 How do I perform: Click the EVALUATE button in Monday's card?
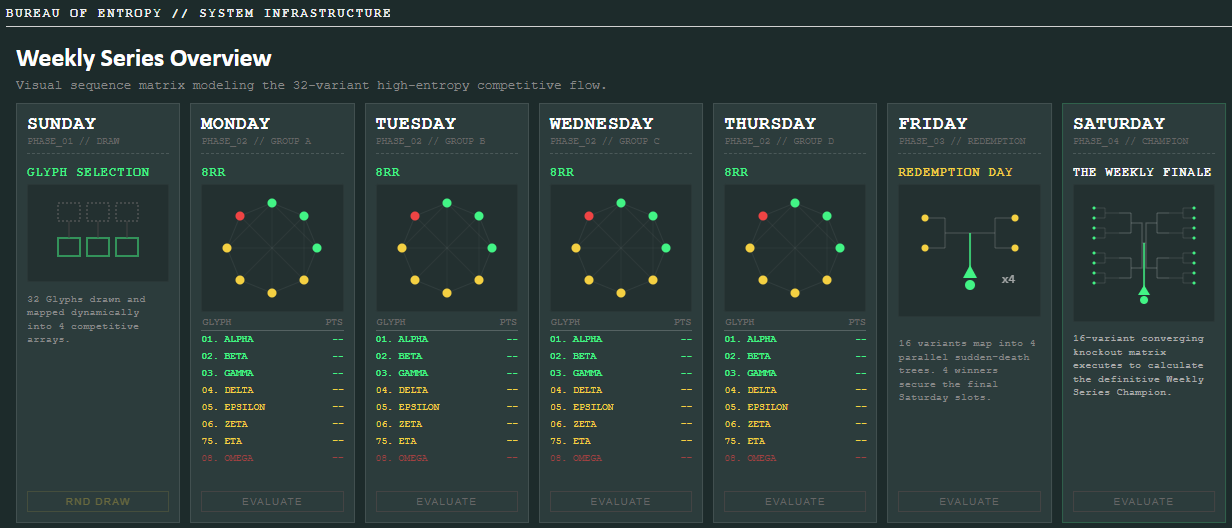(x=272, y=501)
